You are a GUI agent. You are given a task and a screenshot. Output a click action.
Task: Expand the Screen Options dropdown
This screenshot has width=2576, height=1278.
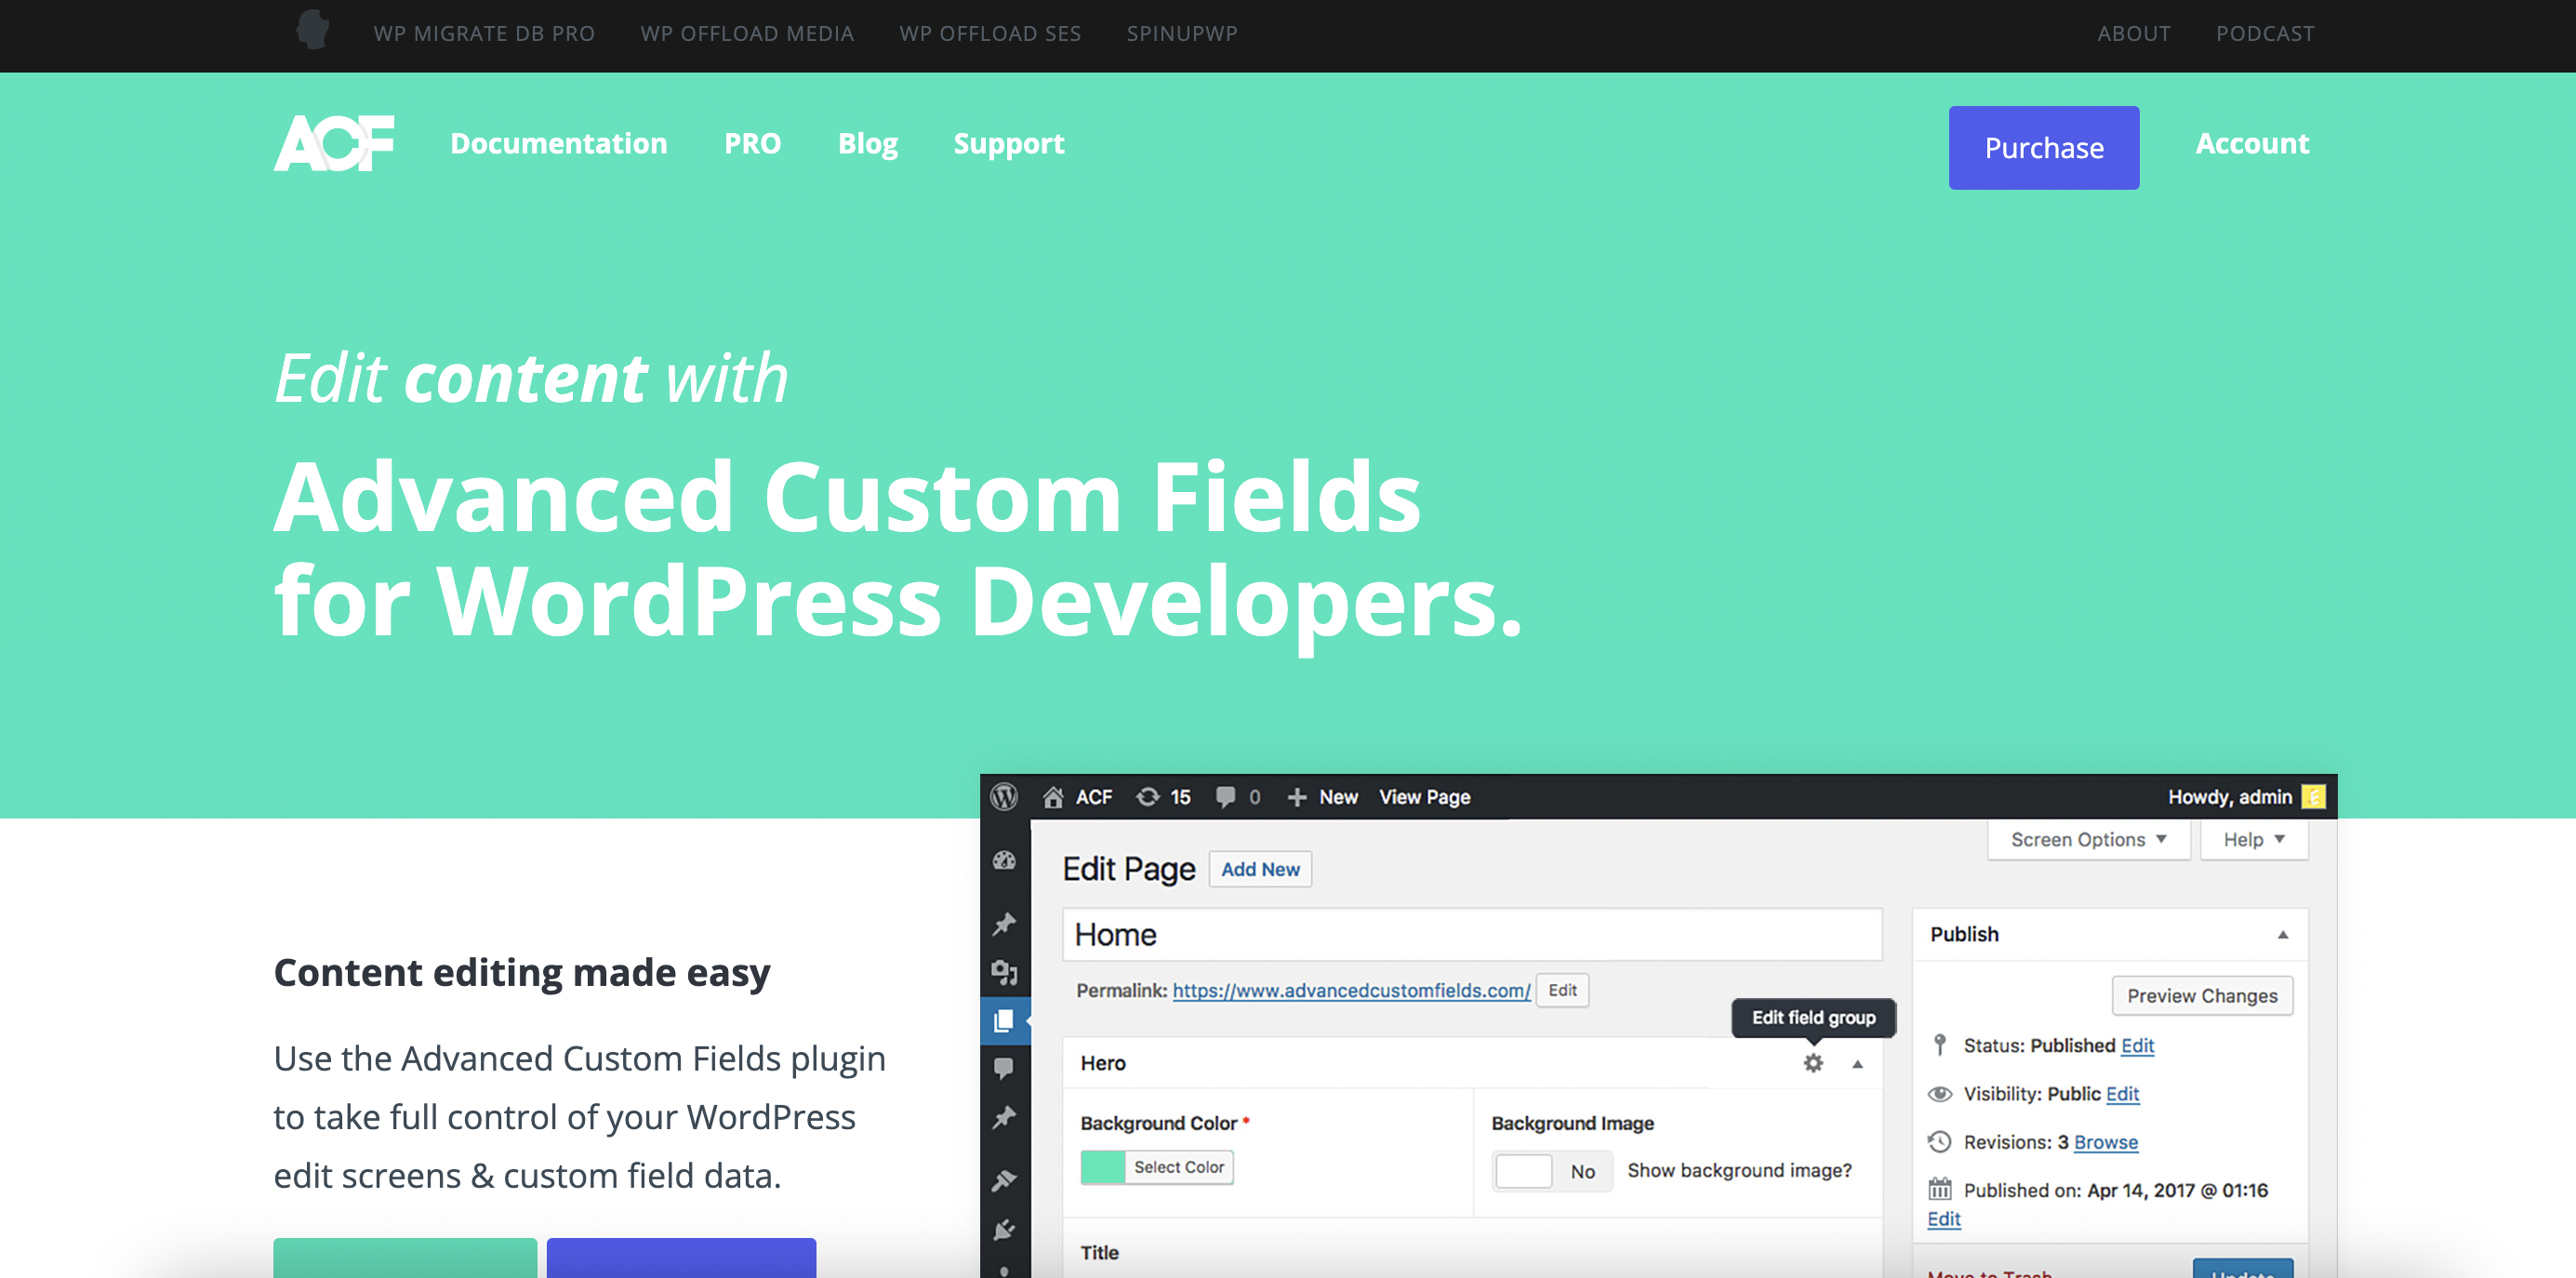point(2088,840)
